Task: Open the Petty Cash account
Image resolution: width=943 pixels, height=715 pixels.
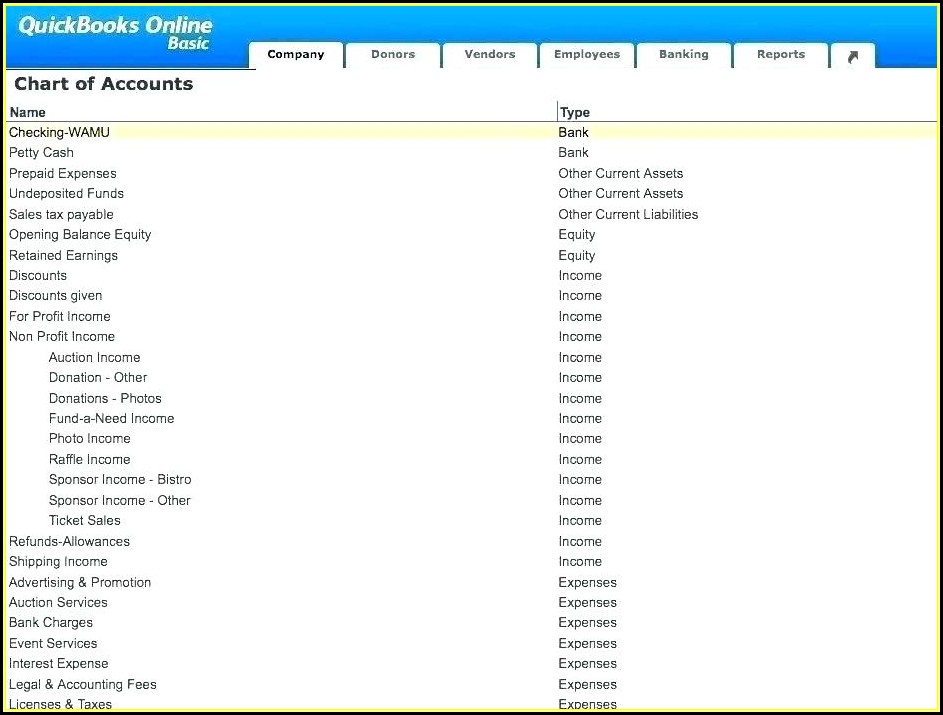Action: click(x=41, y=153)
